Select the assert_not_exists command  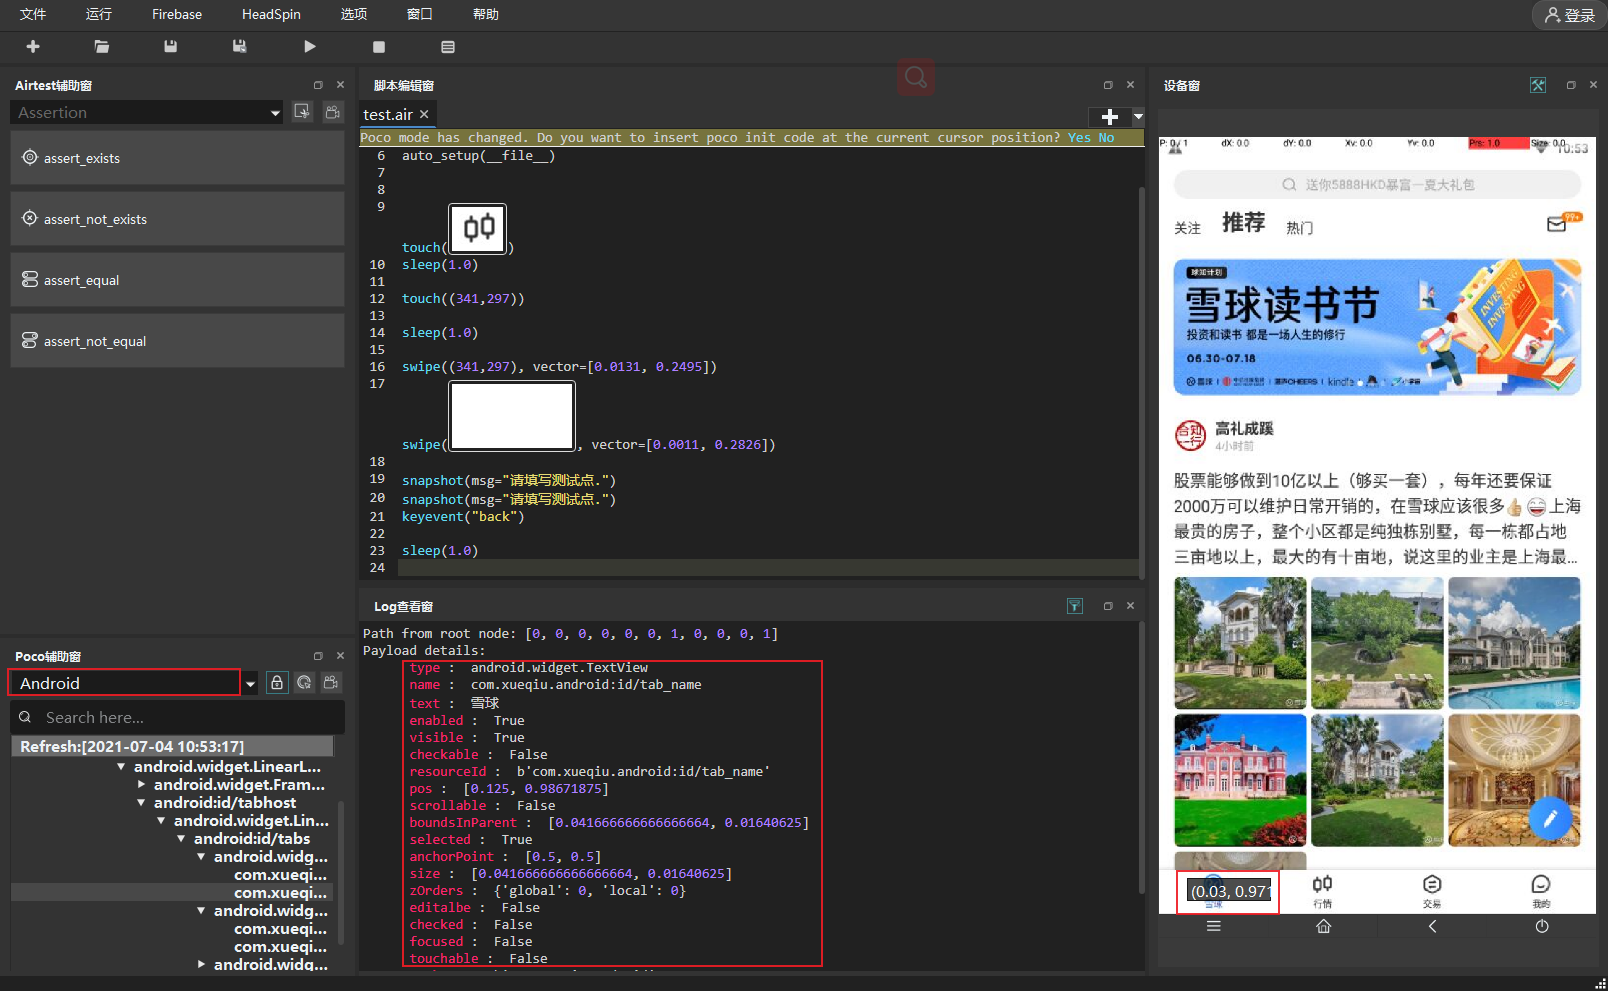(177, 219)
